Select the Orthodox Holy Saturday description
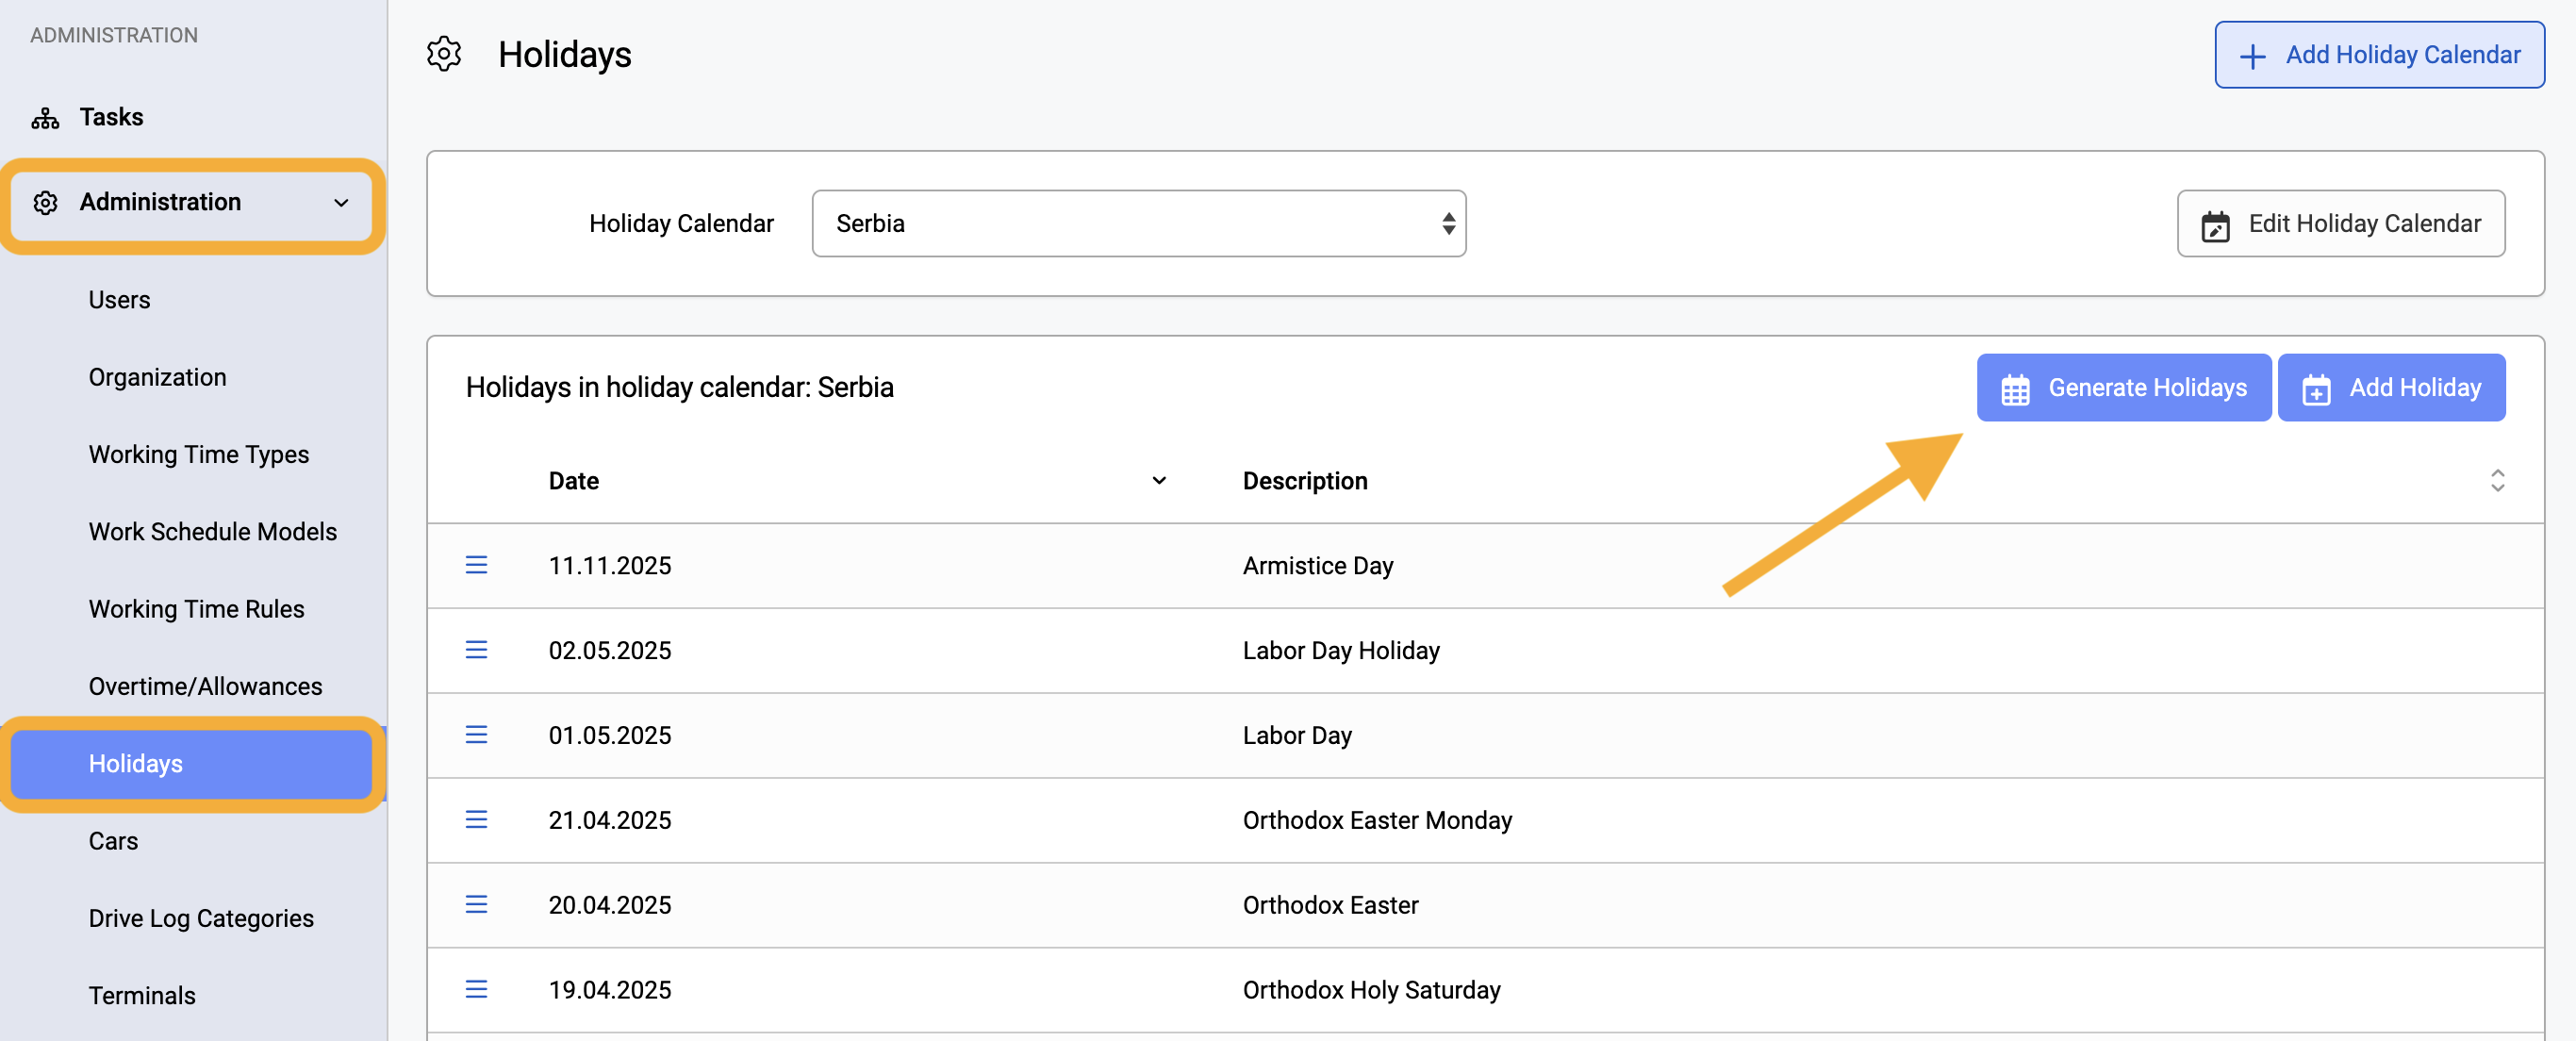2576x1041 pixels. [1370, 991]
